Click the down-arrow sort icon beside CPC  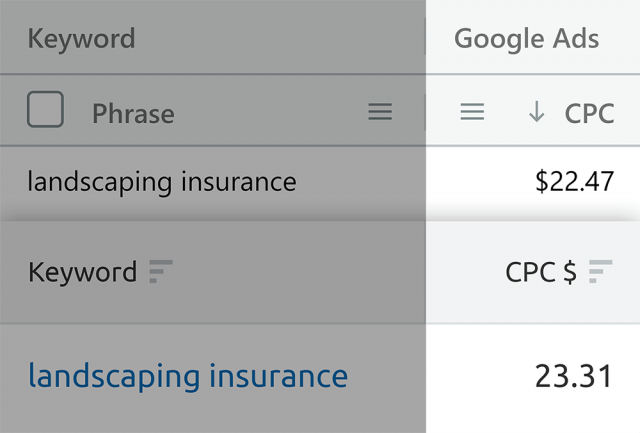click(537, 113)
